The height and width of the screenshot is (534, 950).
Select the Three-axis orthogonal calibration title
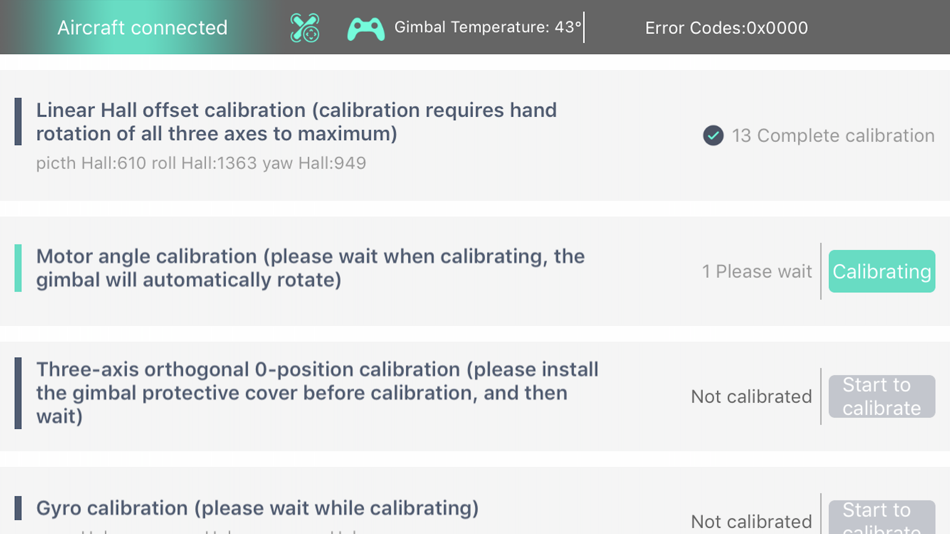tap(317, 393)
